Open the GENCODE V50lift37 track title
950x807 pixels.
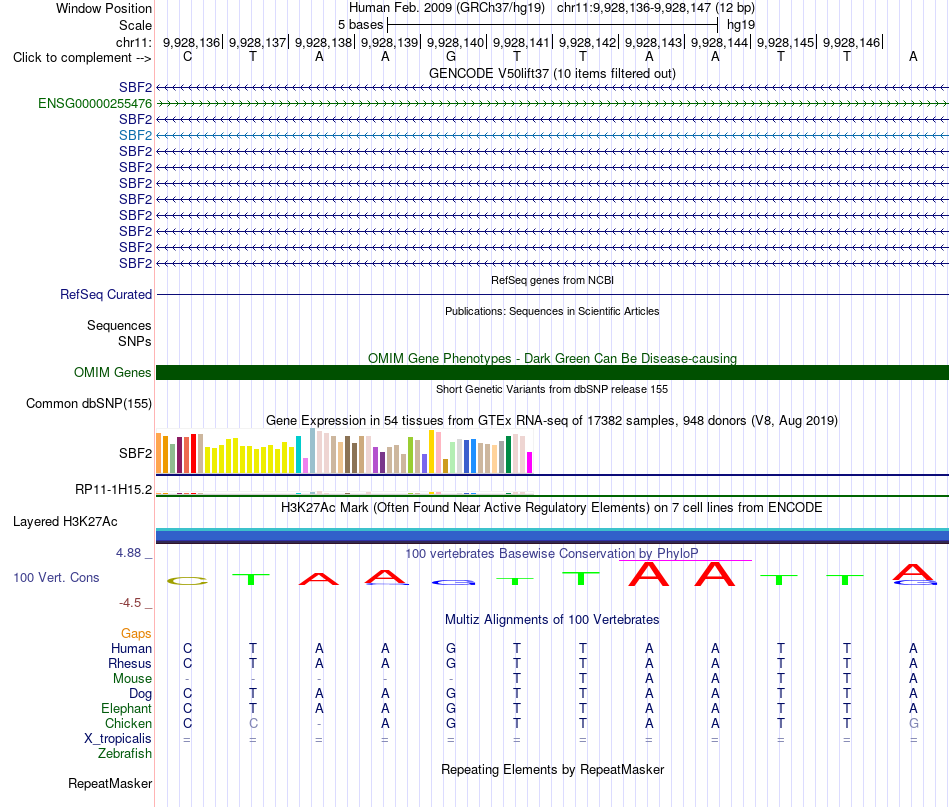pyautogui.click(x=552, y=73)
